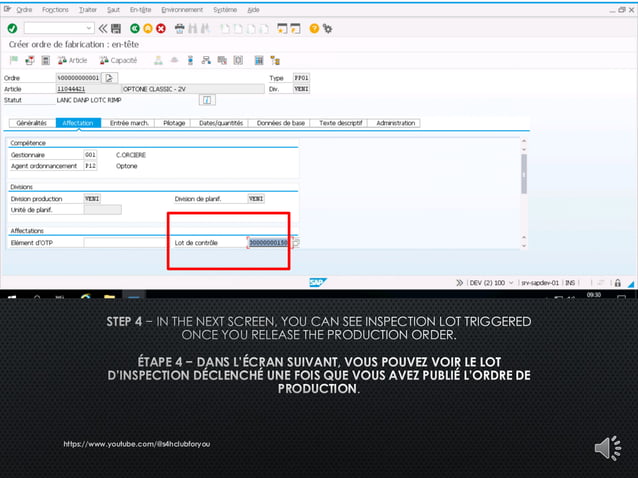Click the calculator icon in application toolbar
The image size is (638, 478).
point(46,61)
